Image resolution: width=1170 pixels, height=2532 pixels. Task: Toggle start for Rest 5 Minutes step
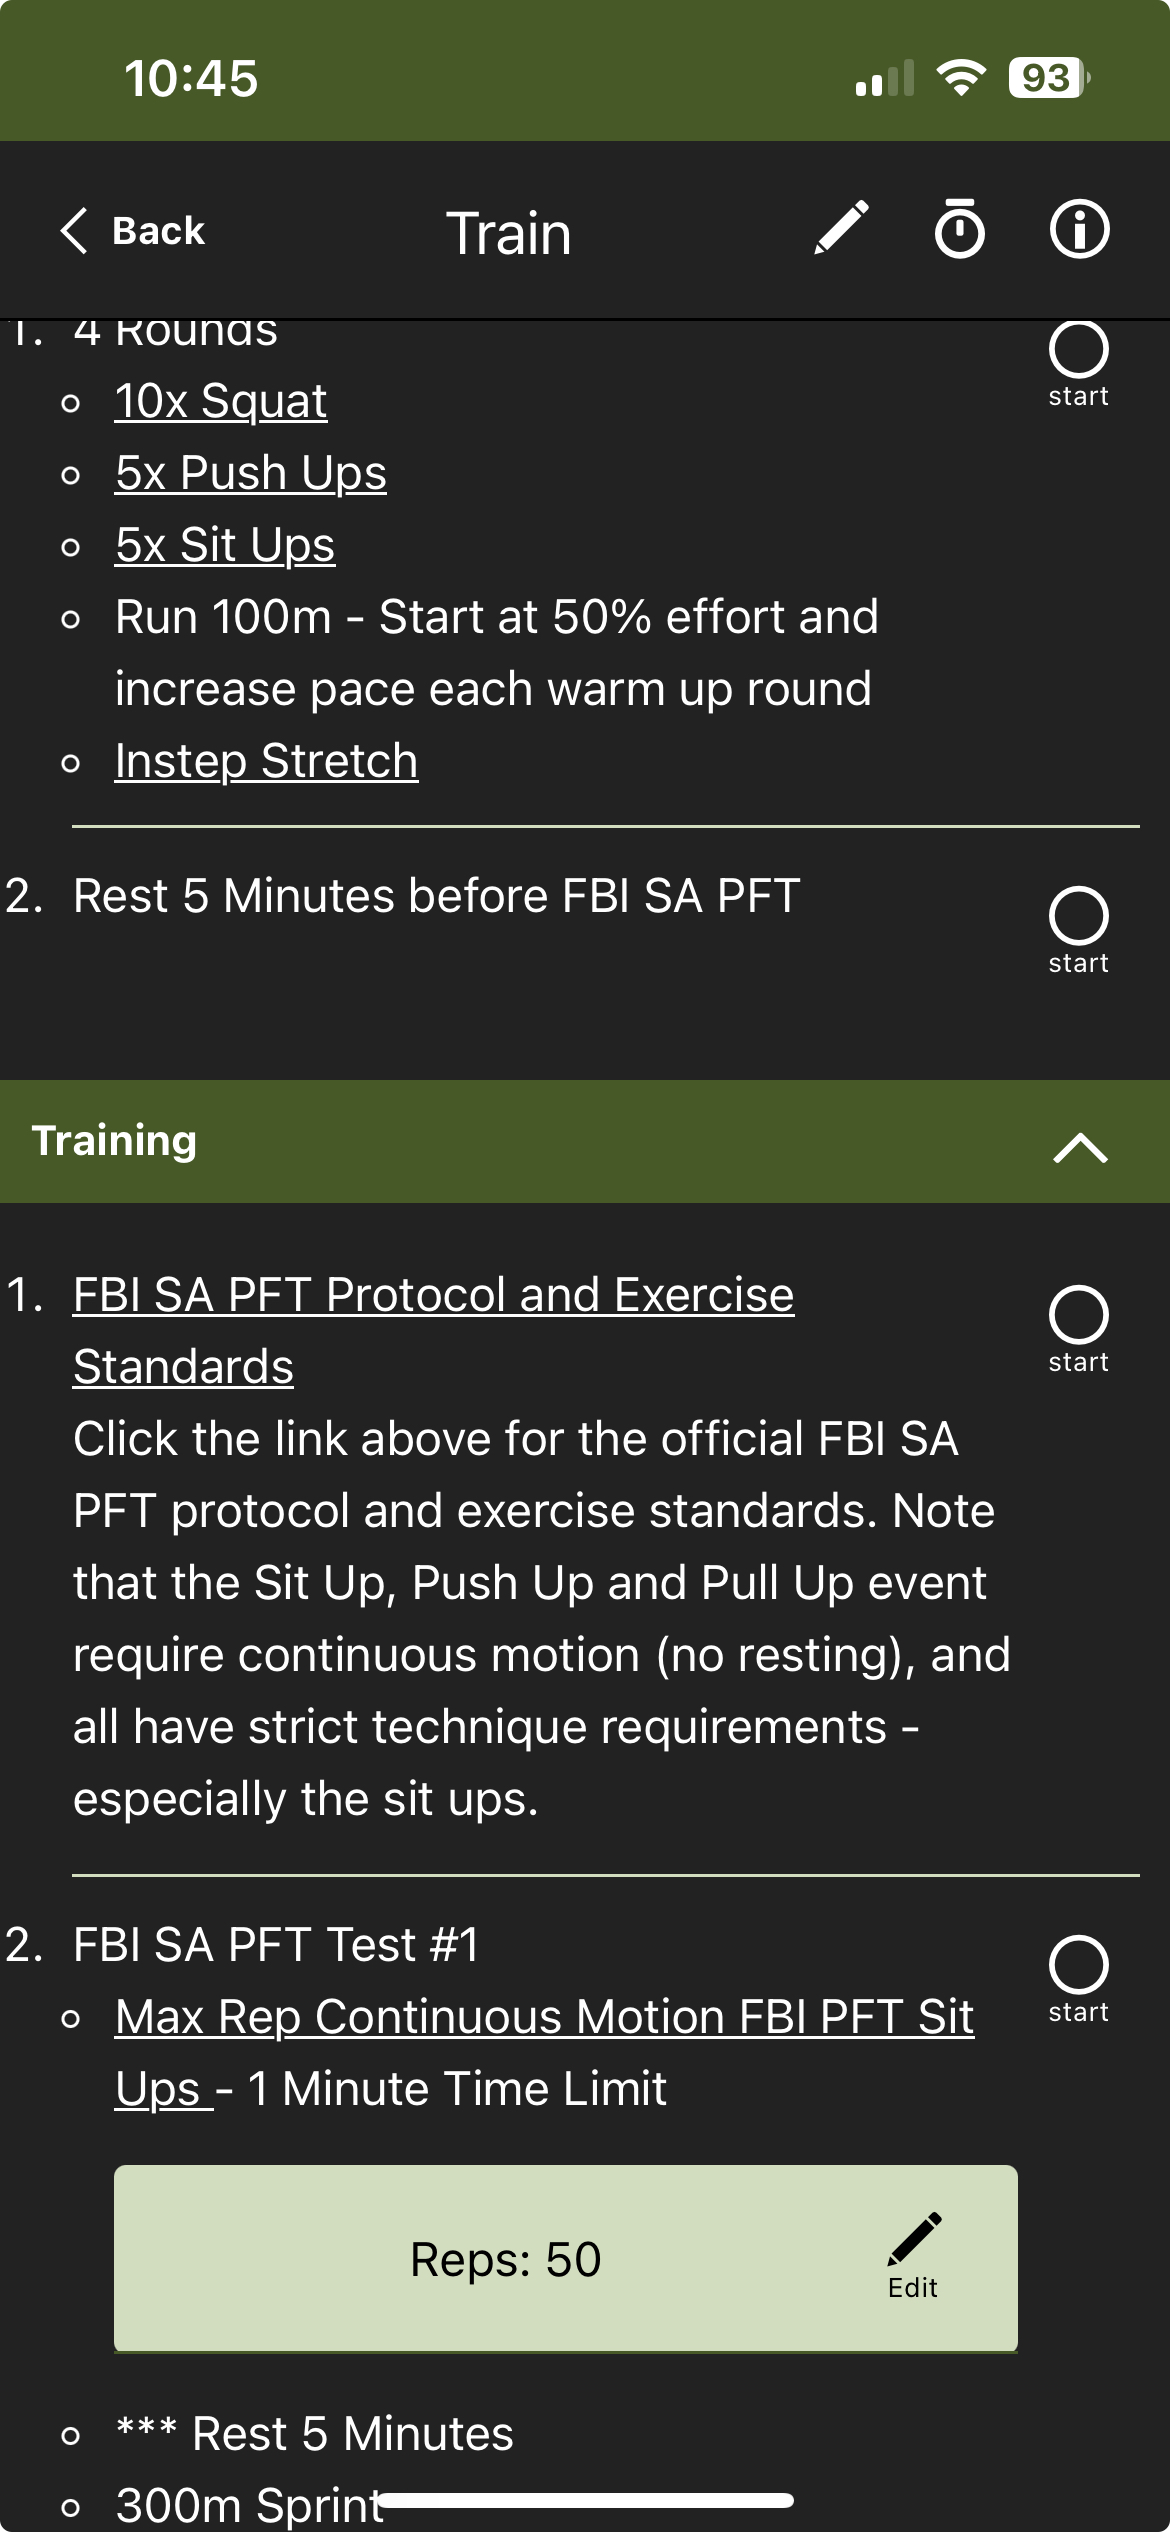click(x=1078, y=916)
